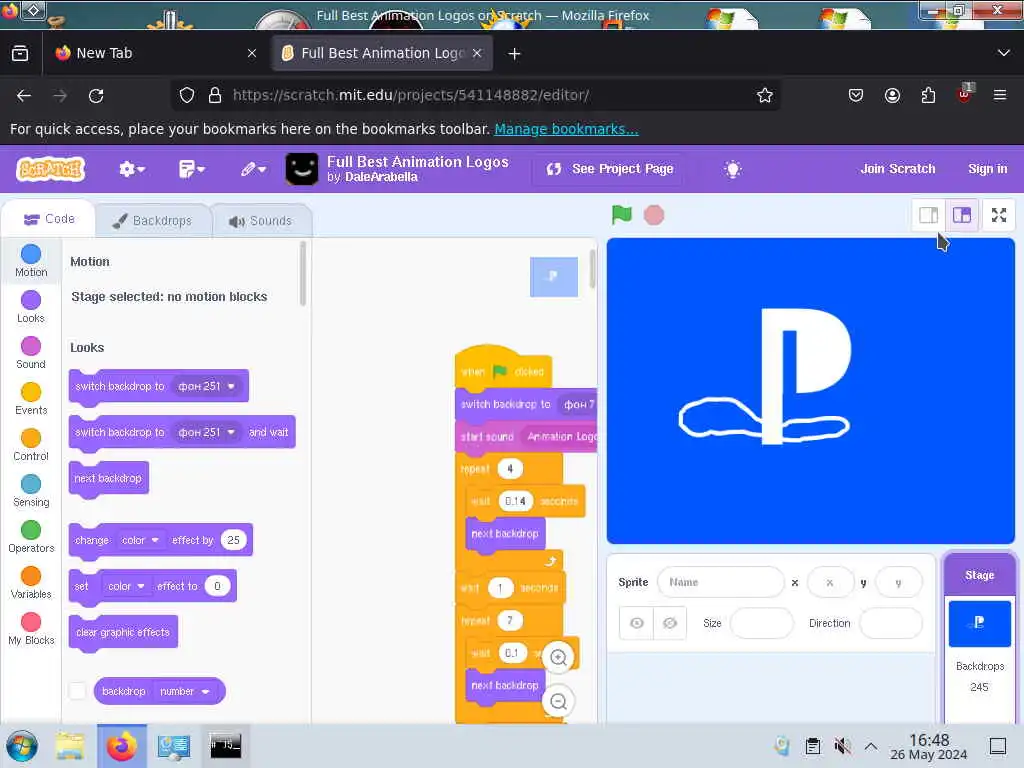
Task: Select the Stage backdrop thumbnail
Action: (x=979, y=624)
